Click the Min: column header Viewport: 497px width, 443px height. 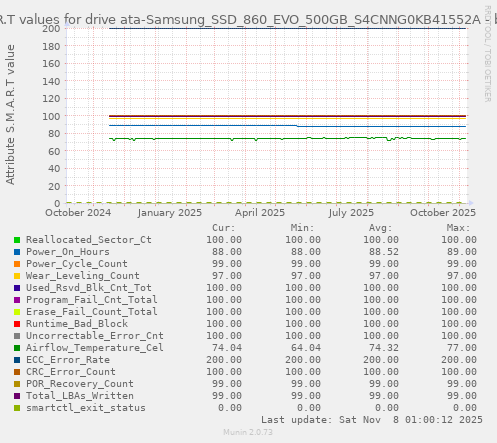302,228
